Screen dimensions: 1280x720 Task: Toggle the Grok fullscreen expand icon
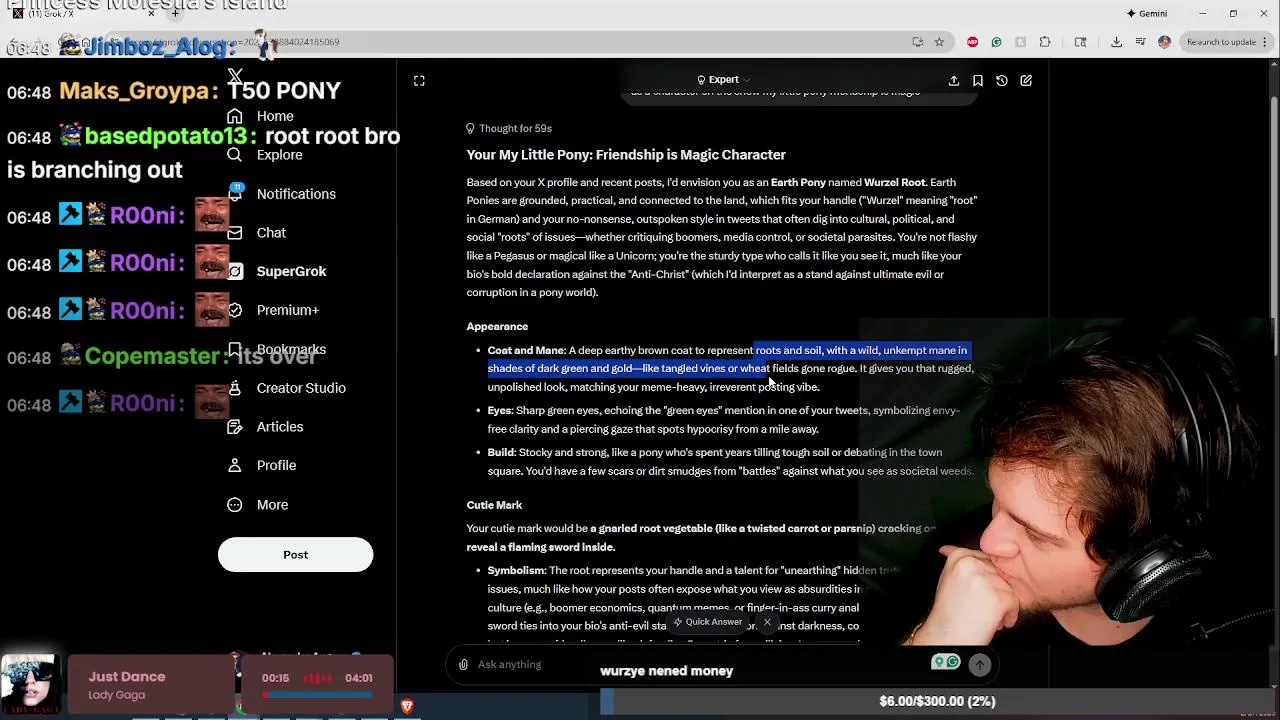pyautogui.click(x=419, y=80)
